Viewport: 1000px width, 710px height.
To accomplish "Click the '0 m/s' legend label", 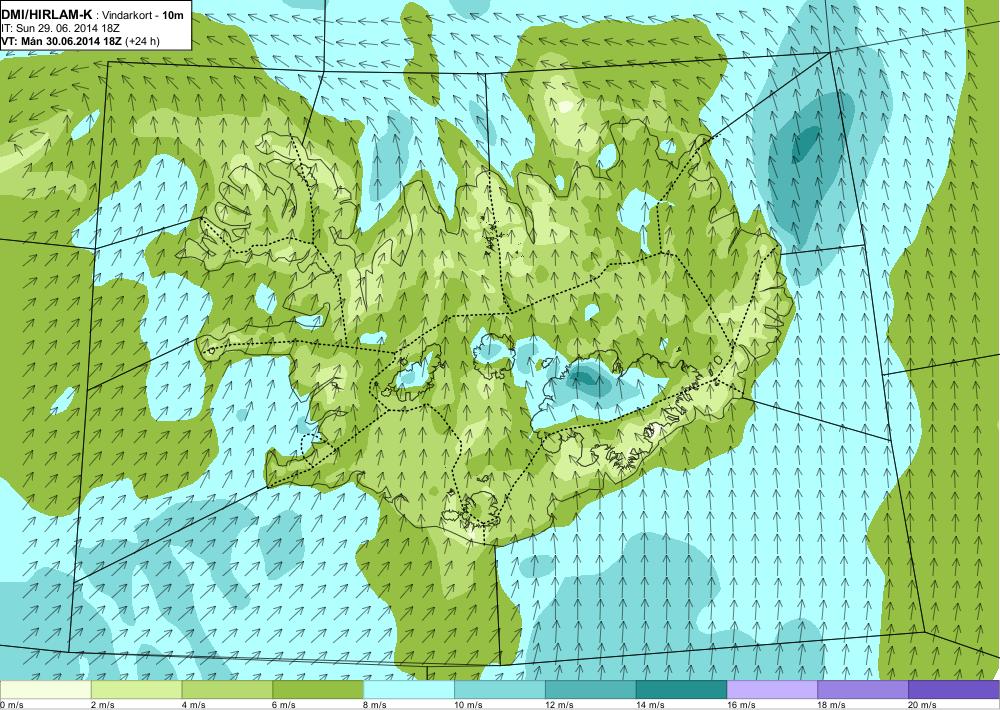I will click(12, 705).
